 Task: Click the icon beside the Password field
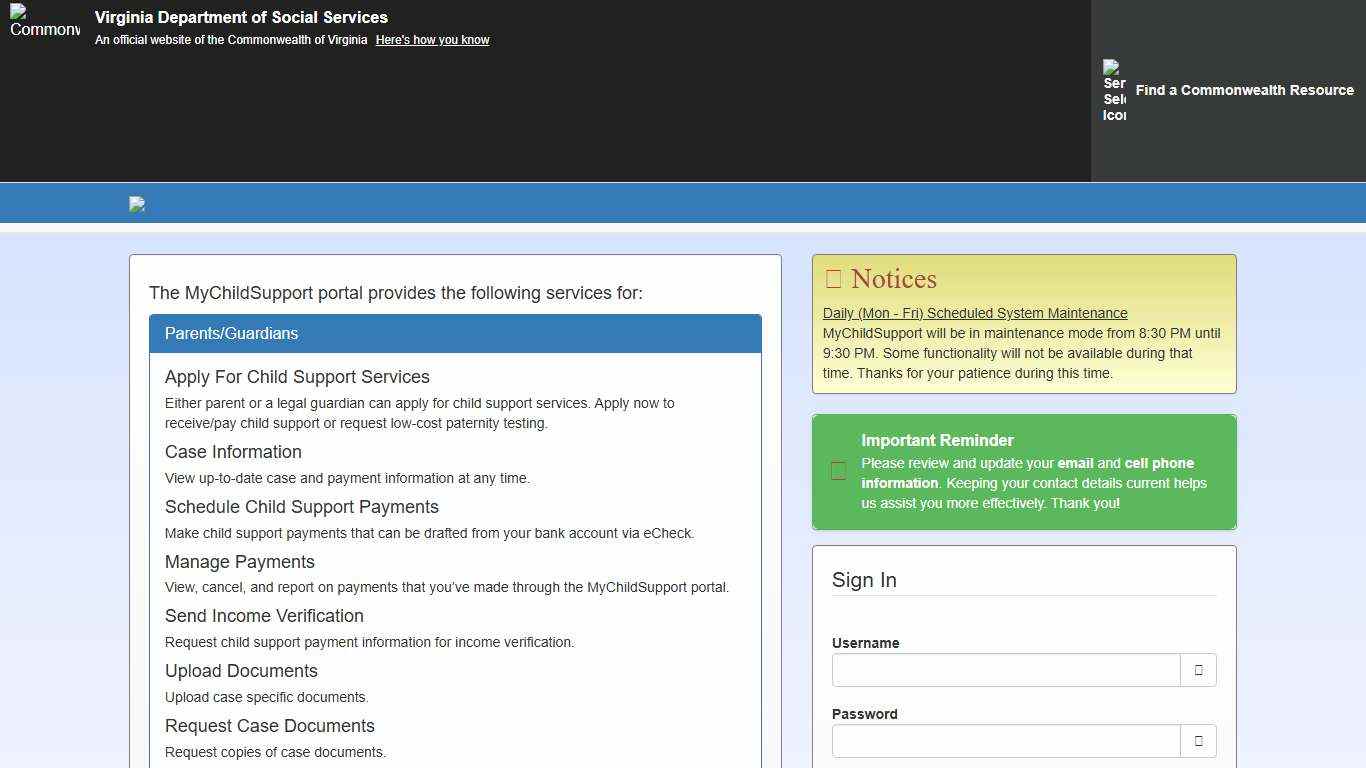coord(1198,741)
